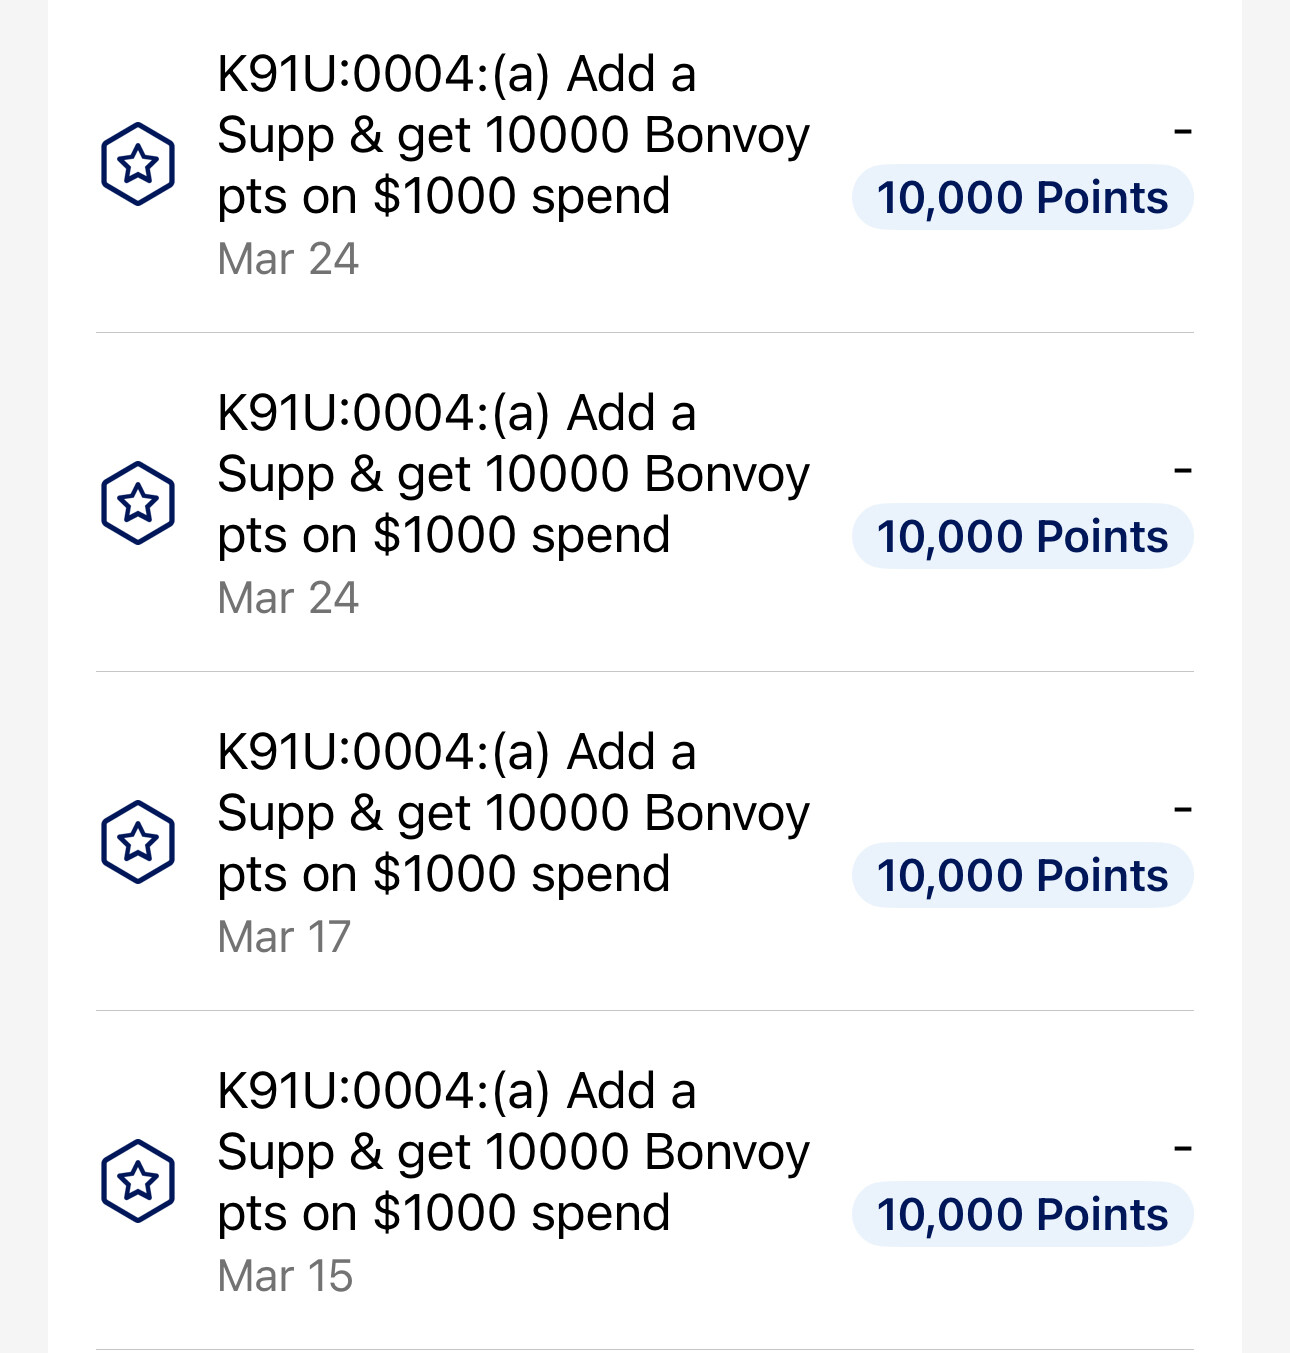Tap the star hexagon icon of the second Mar 24 entry
The height and width of the screenshot is (1353, 1290).
pyautogui.click(x=138, y=503)
